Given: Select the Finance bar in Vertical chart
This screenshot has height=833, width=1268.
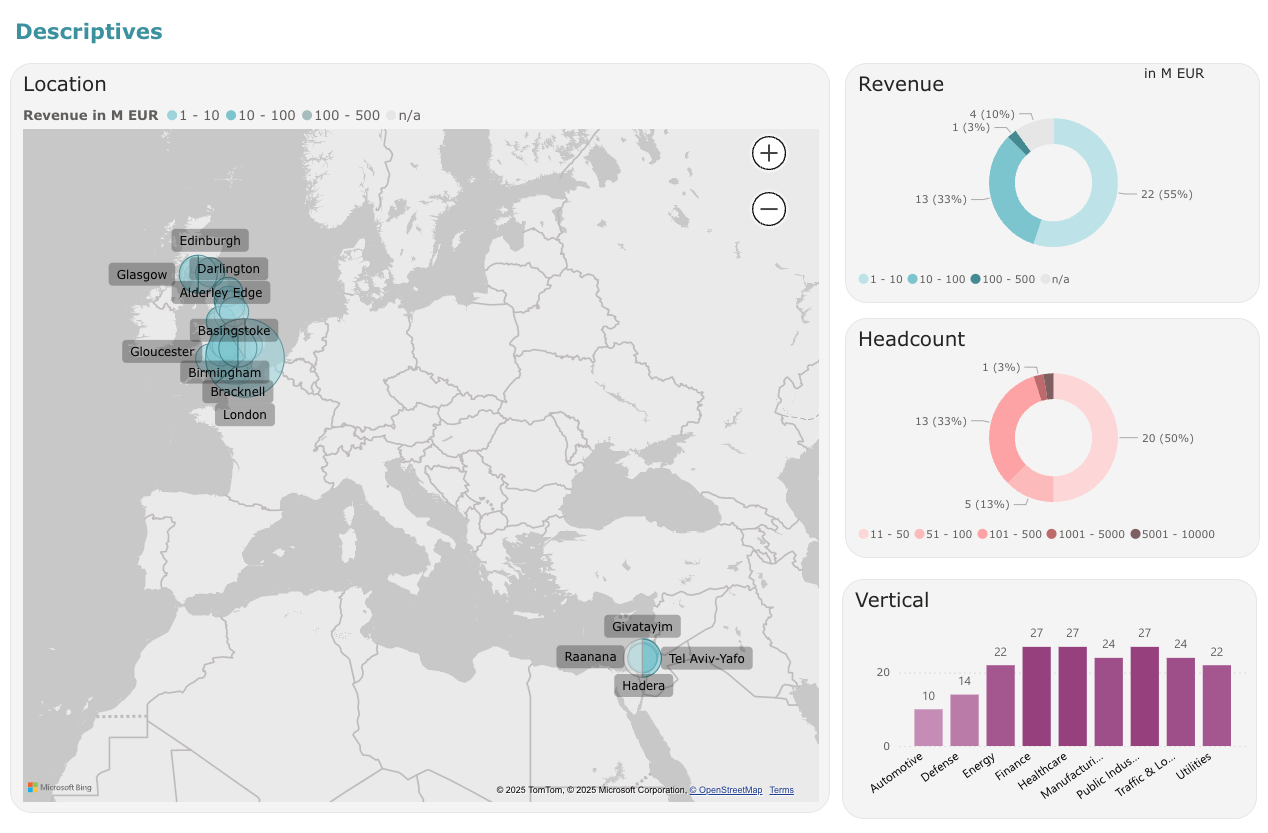Looking at the screenshot, I should pyautogui.click(x=1036, y=696).
